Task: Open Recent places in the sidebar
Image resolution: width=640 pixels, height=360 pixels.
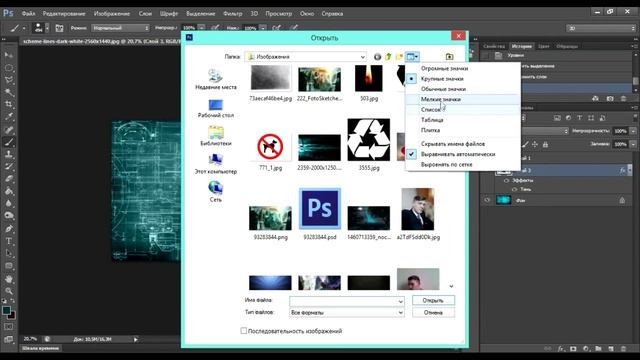Action: (216, 79)
